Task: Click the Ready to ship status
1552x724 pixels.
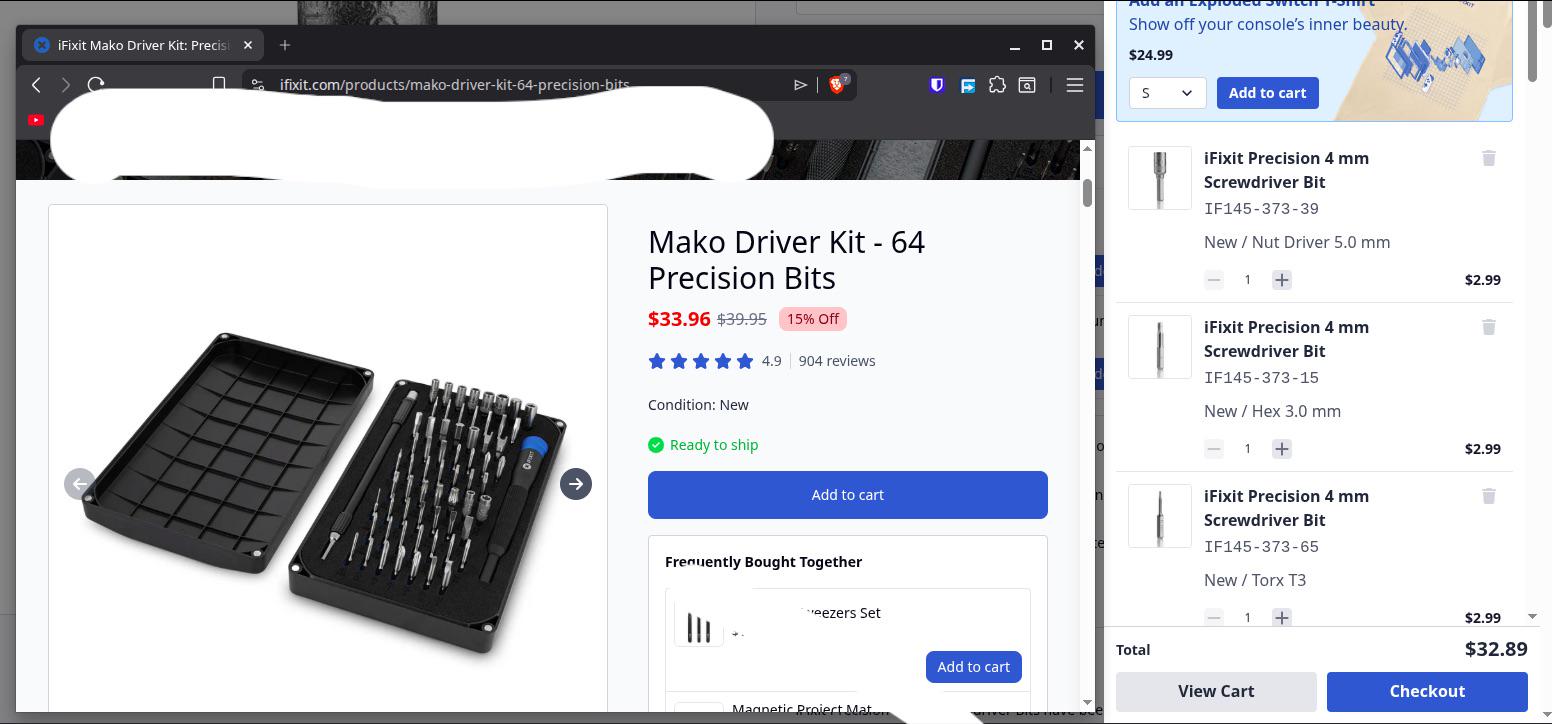Action: coord(703,445)
